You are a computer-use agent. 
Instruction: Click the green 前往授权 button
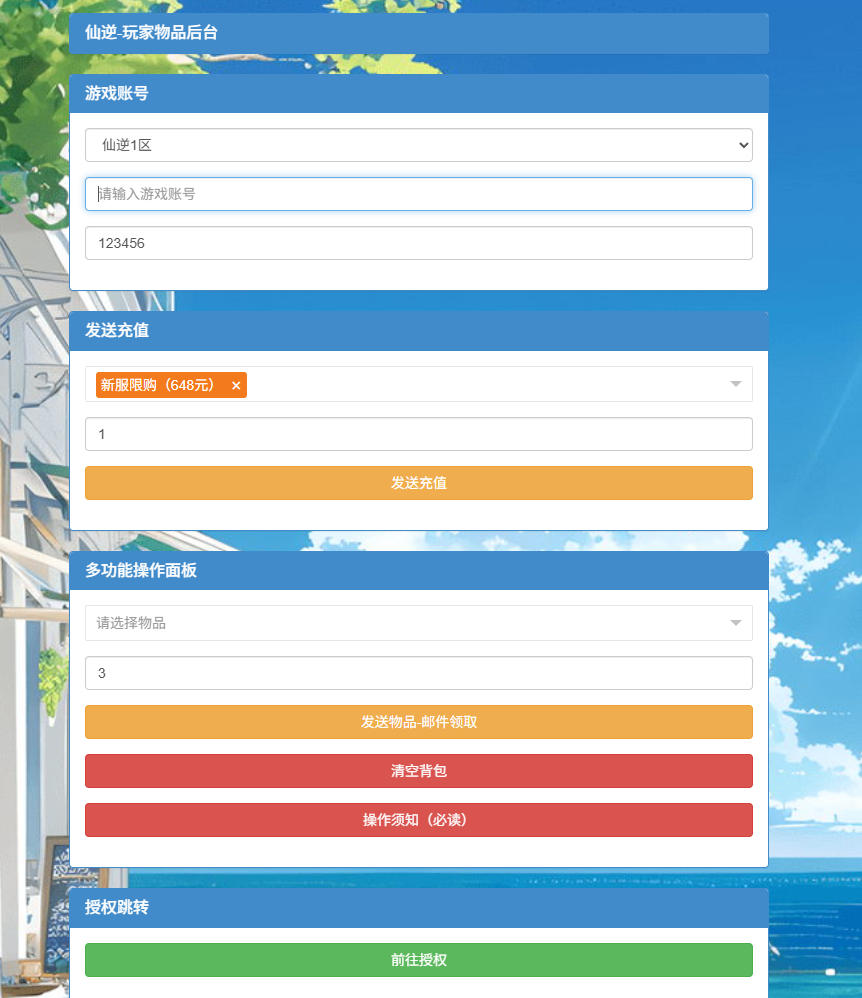tap(418, 960)
